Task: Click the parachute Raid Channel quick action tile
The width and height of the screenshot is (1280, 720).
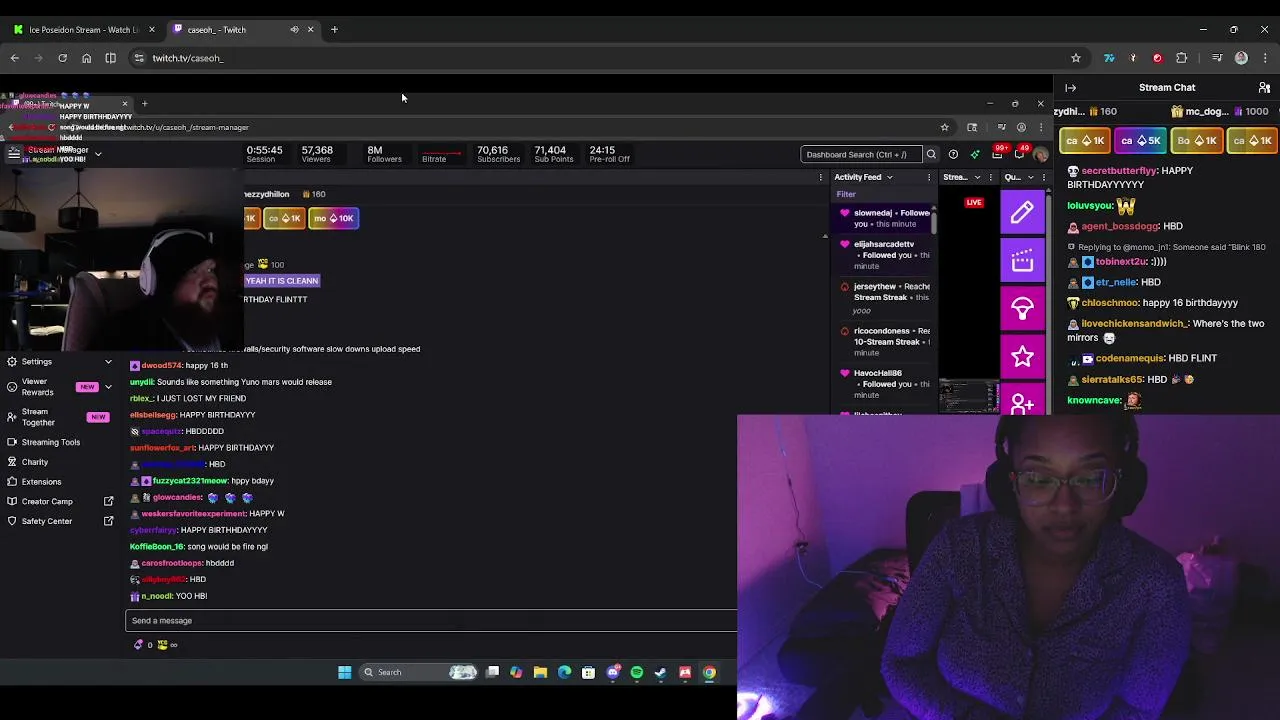Action: pyautogui.click(x=1022, y=309)
